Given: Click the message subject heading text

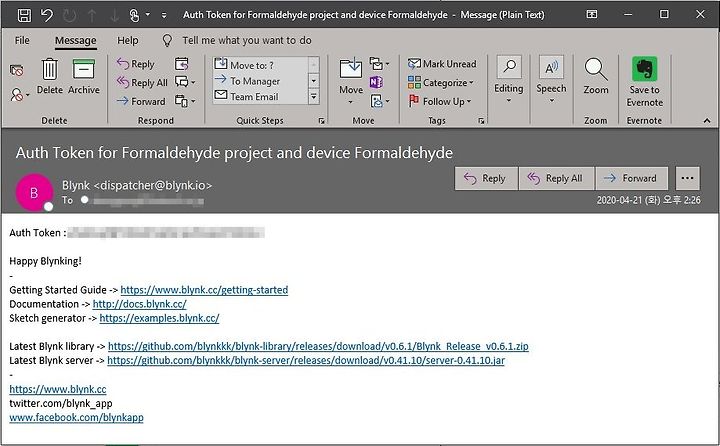Looking at the screenshot, I should point(234,152).
